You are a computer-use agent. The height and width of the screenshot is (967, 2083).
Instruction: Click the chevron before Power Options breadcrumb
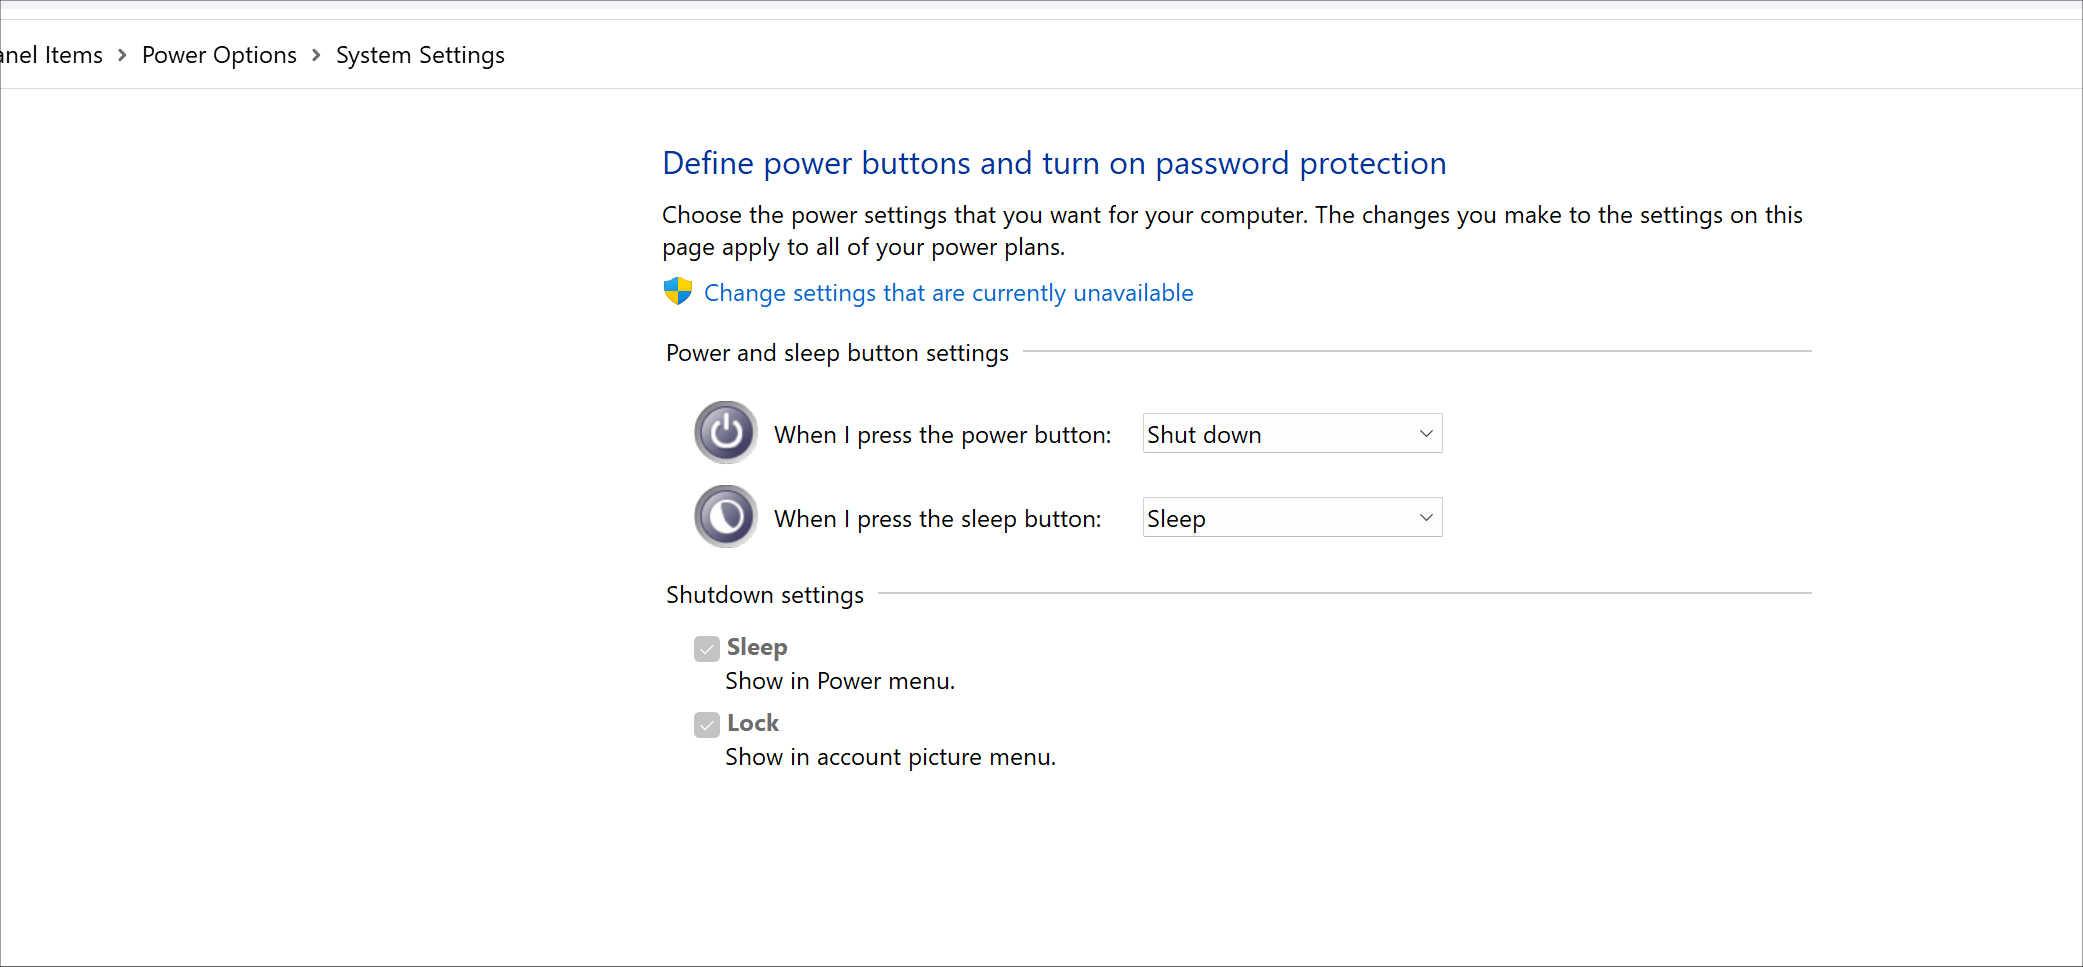click(x=122, y=55)
